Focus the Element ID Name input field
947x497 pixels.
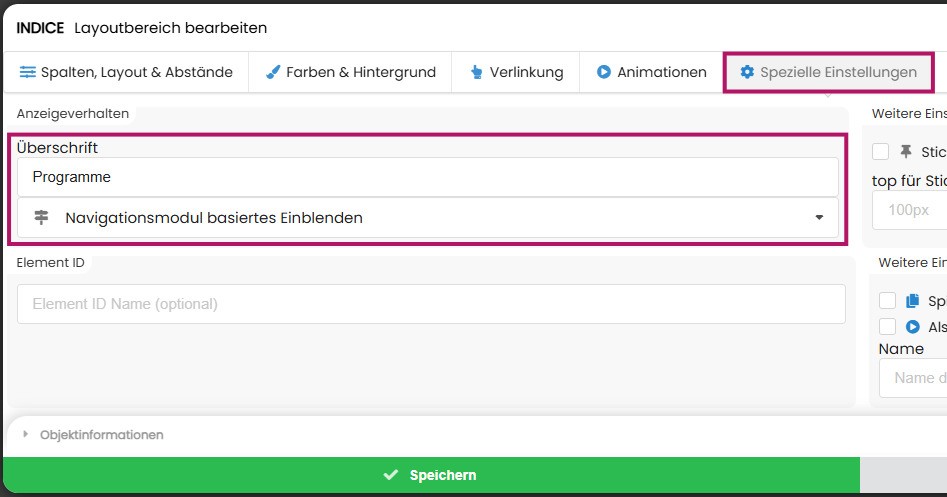click(431, 304)
